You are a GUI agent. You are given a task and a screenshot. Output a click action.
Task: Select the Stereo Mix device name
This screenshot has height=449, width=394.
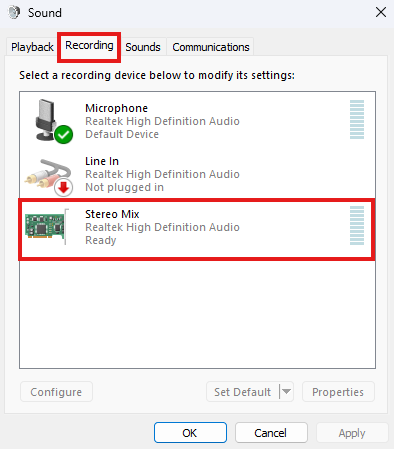coord(112,214)
